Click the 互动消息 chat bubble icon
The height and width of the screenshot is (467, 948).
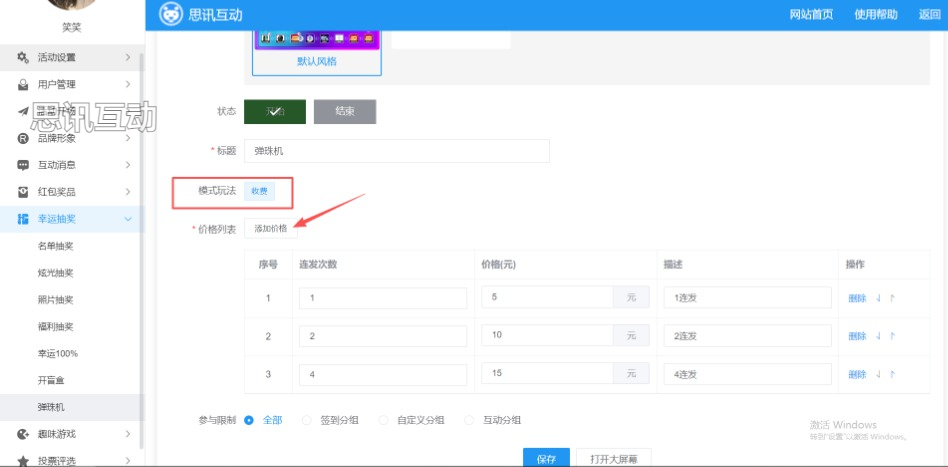click(23, 165)
